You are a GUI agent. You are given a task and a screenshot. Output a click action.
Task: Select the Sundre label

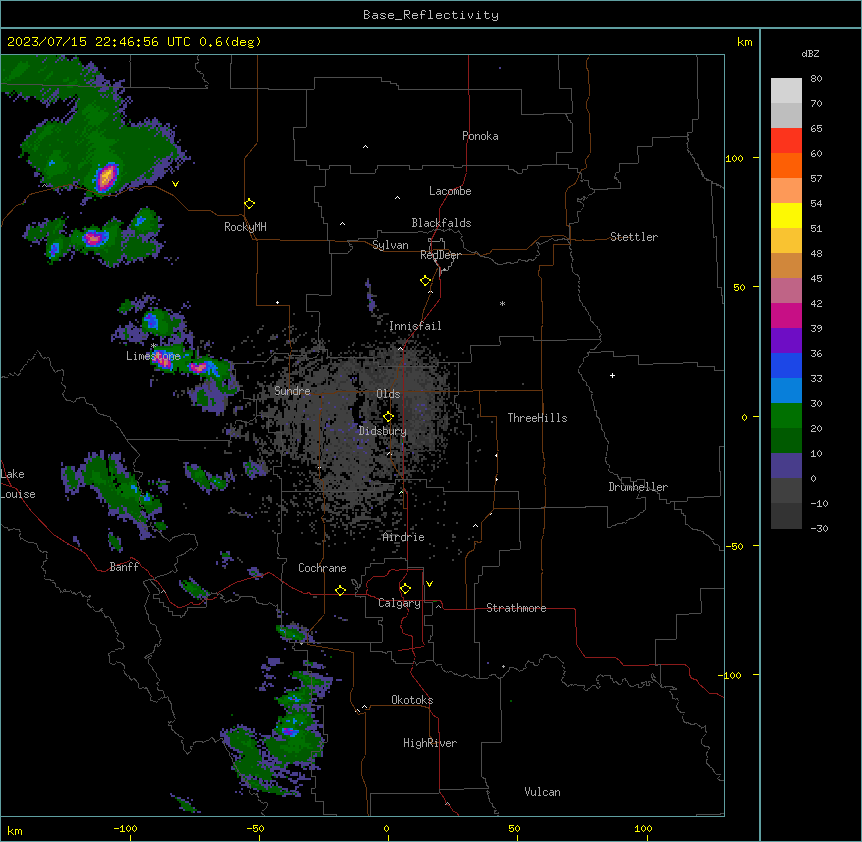[x=292, y=391]
